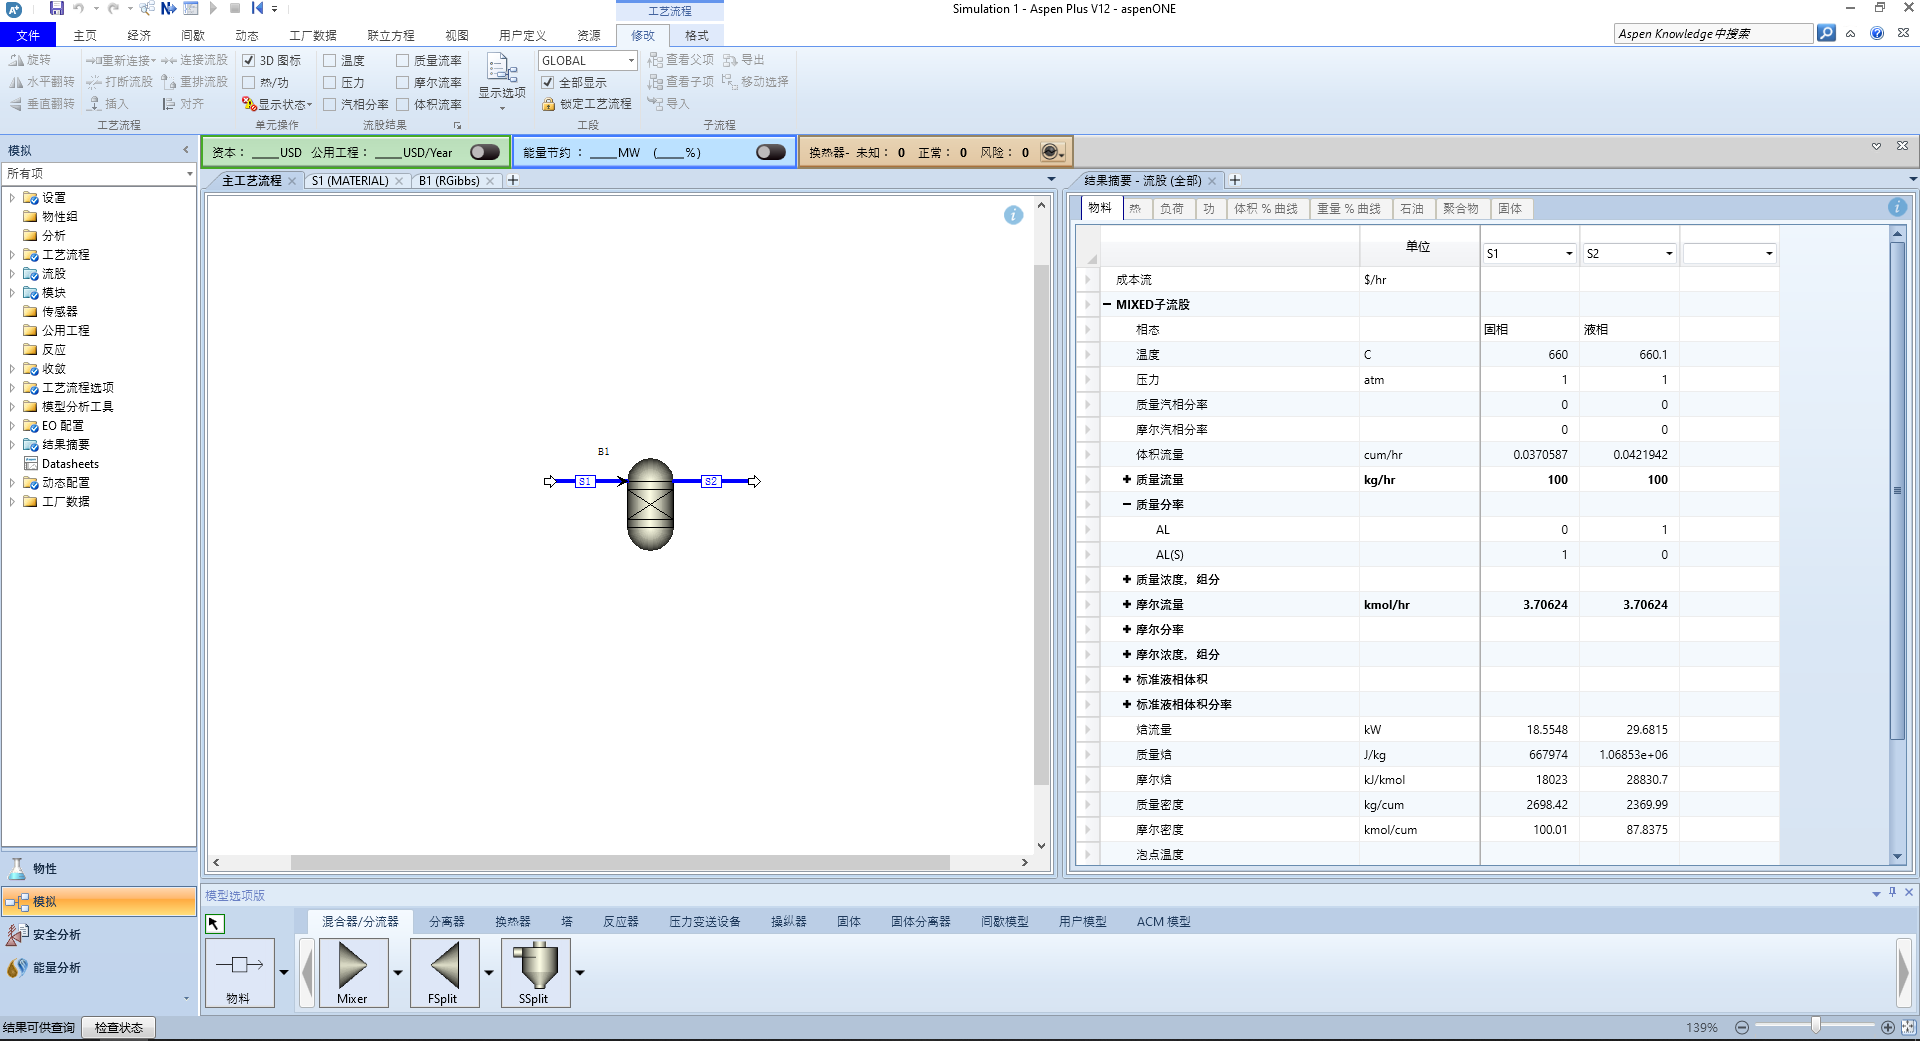
Task: Open the 文件 menu
Action: 28,35
